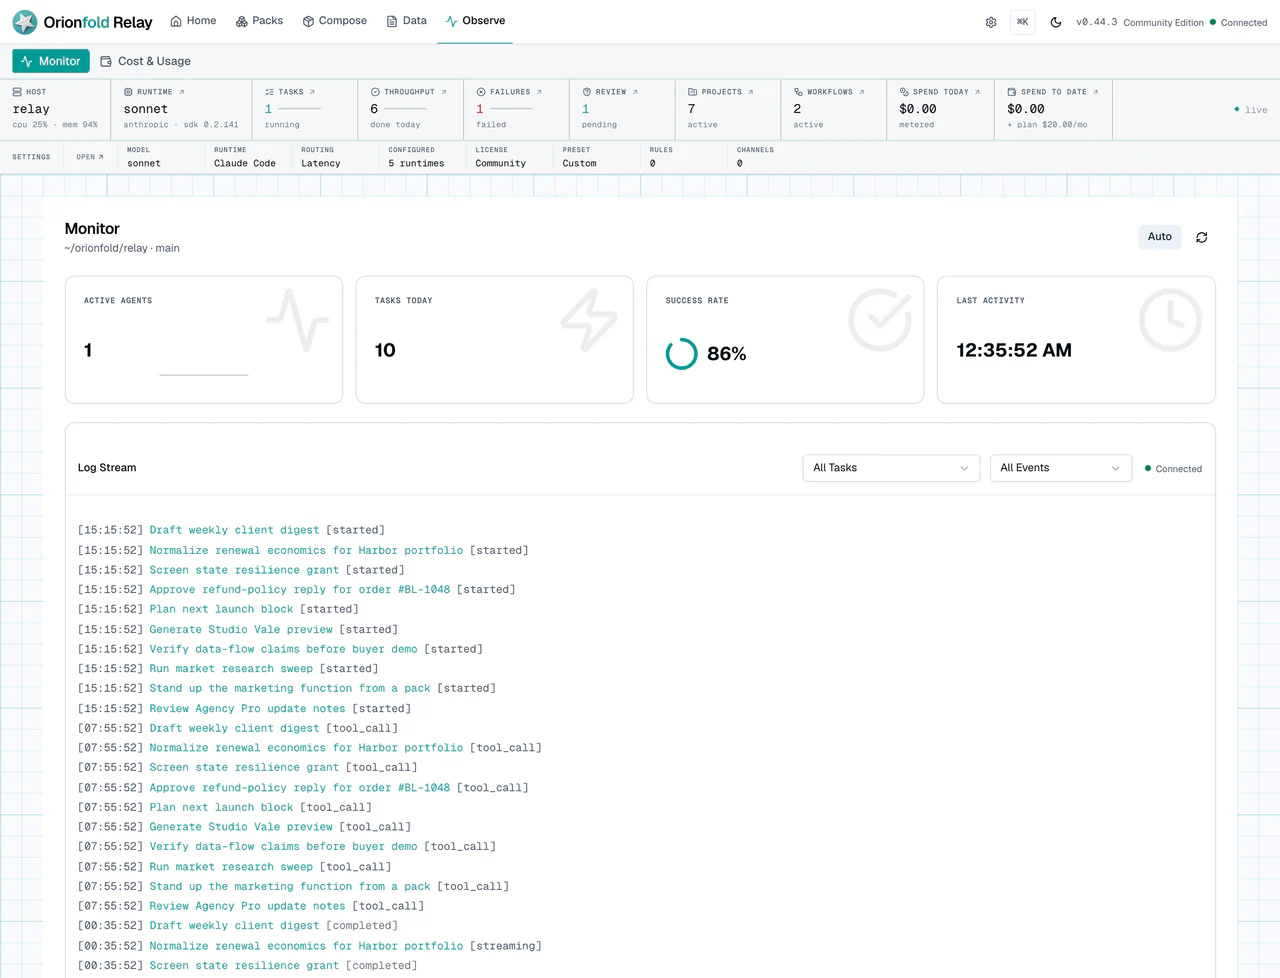Screen dimensions: 1280x978
Task: Click the Spend To Date calendar icon
Action: click(1012, 92)
